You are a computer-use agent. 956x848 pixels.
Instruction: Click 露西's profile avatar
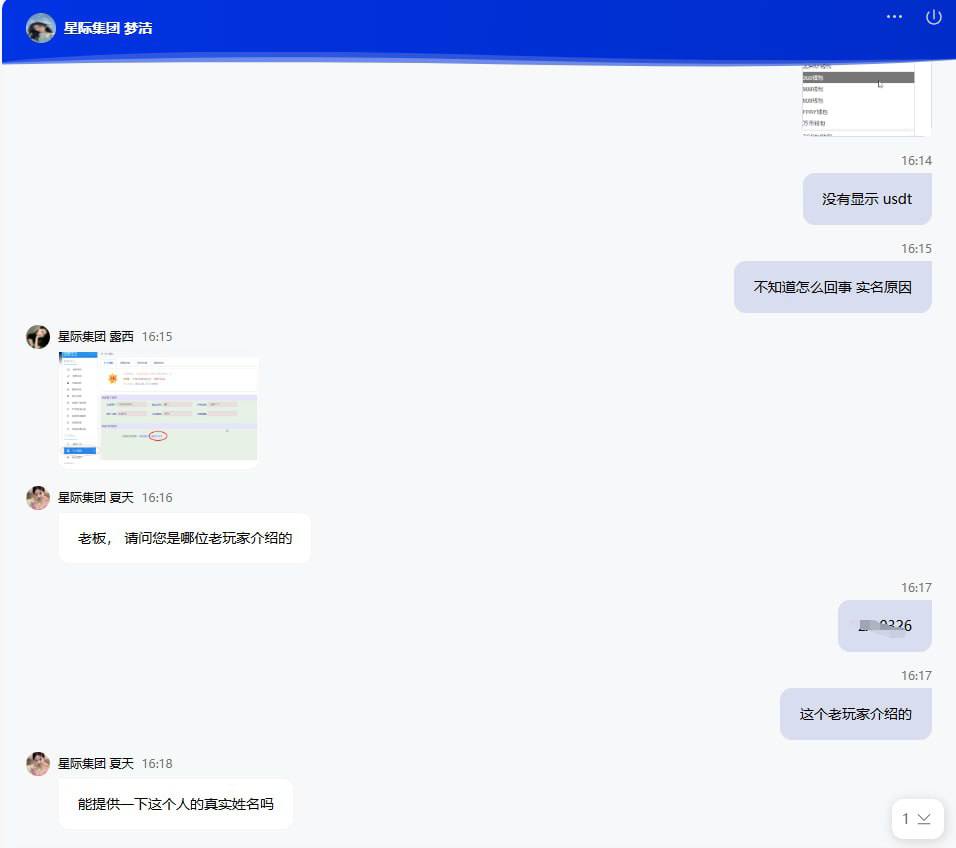click(x=38, y=337)
